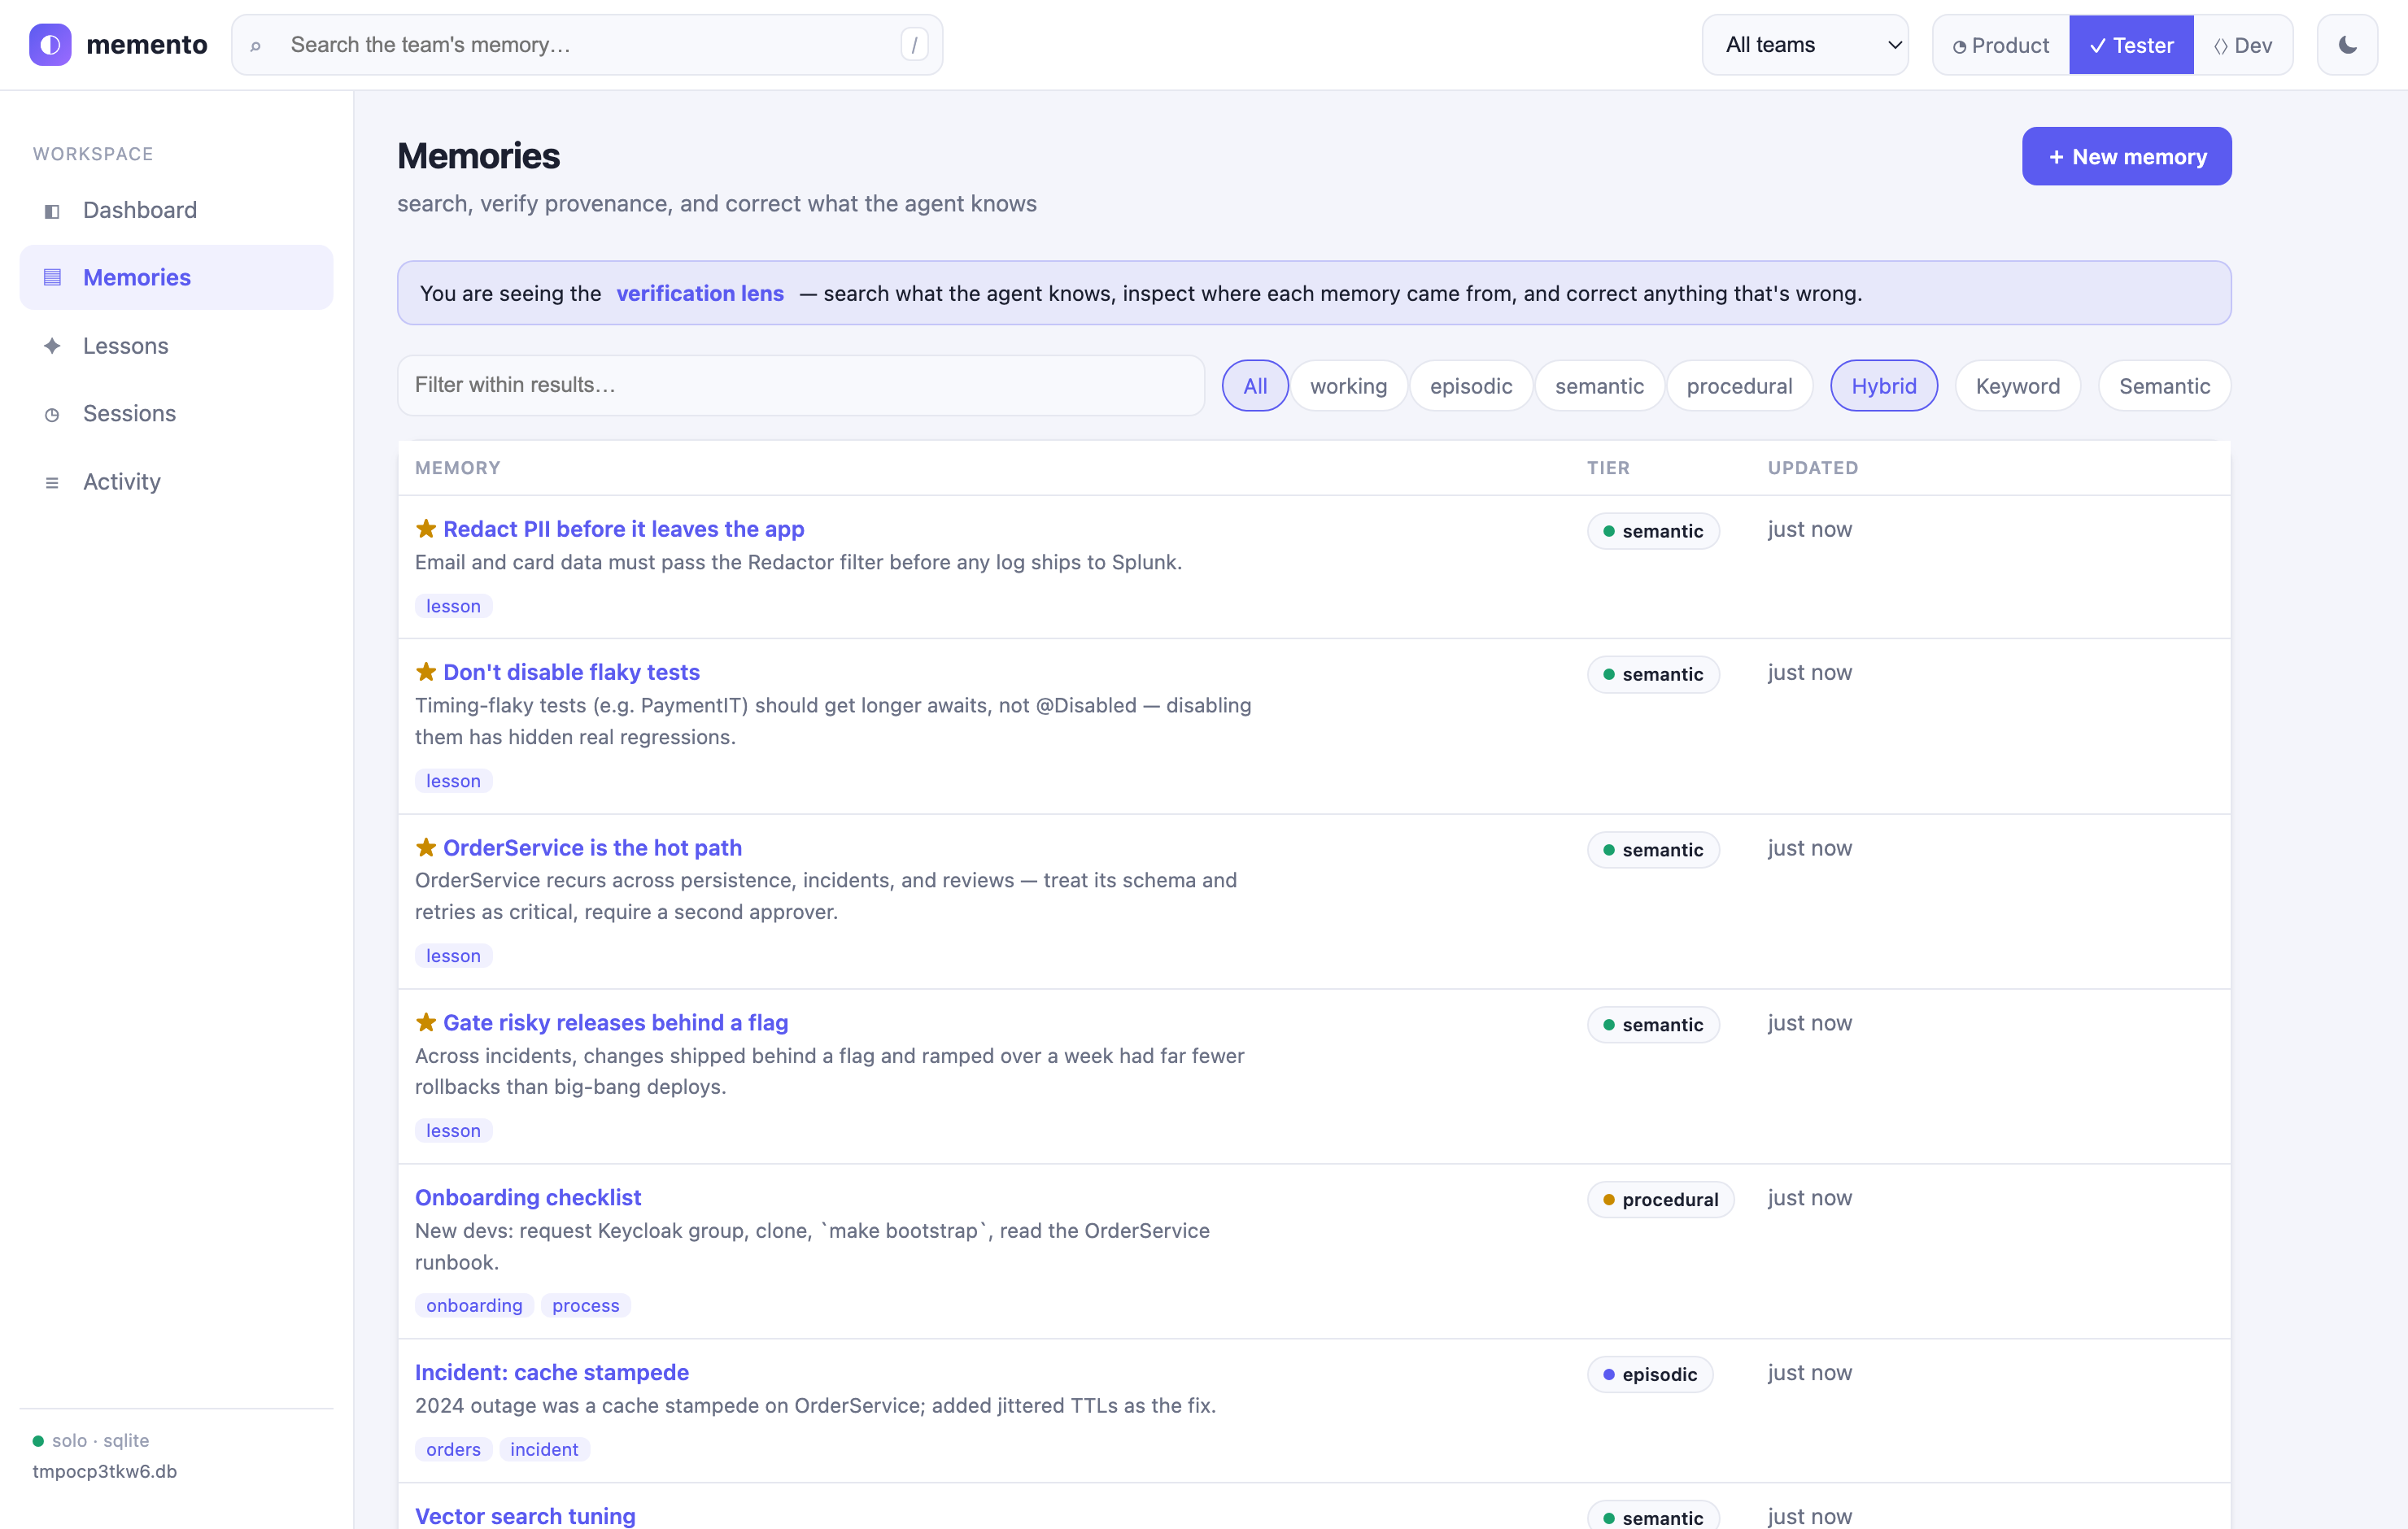
Task: Click star on Redact PII memory
Action: click(x=426, y=528)
